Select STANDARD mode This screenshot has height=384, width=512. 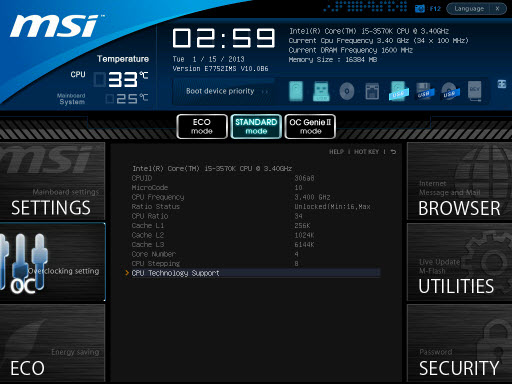[x=256, y=126]
